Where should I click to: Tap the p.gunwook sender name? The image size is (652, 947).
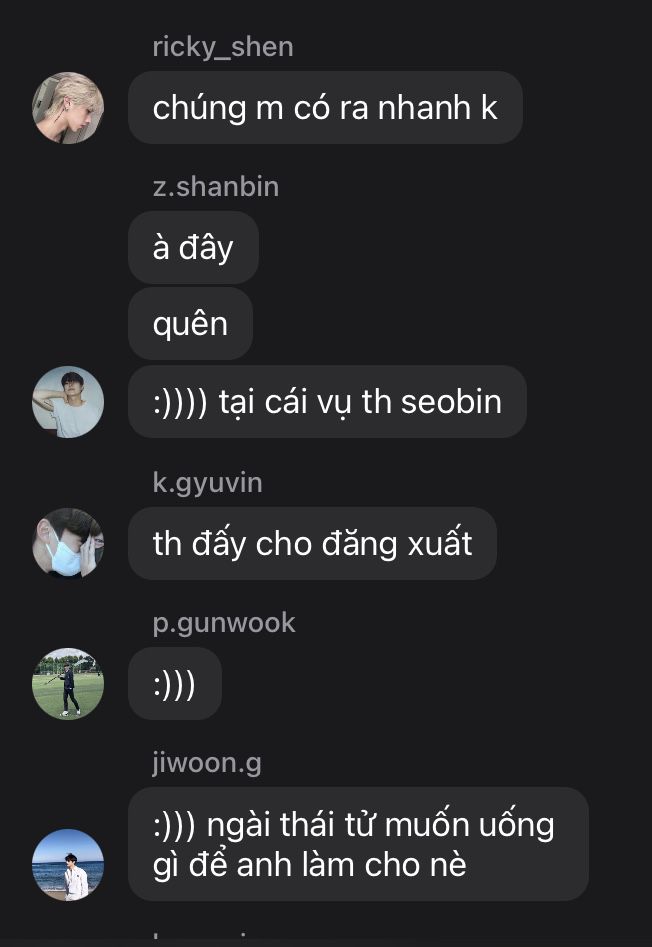click(224, 623)
